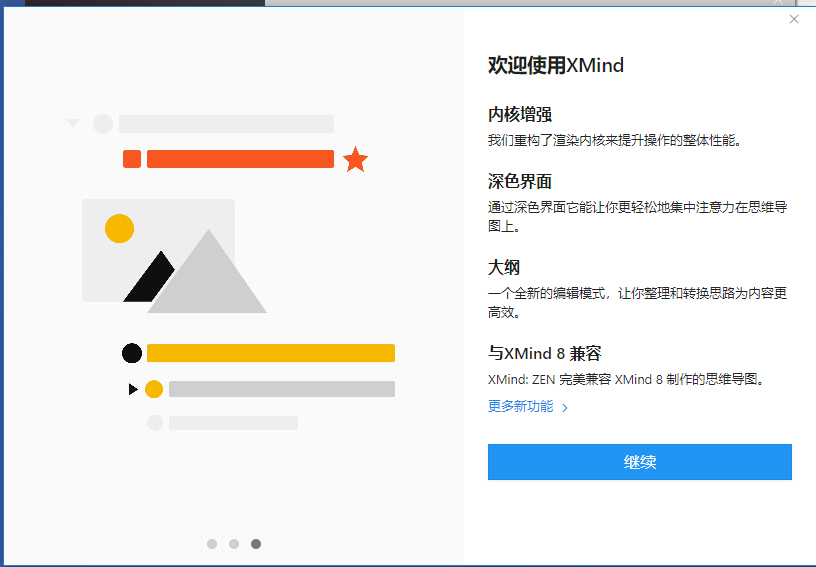Close the welcome dialog with the X

(794, 19)
